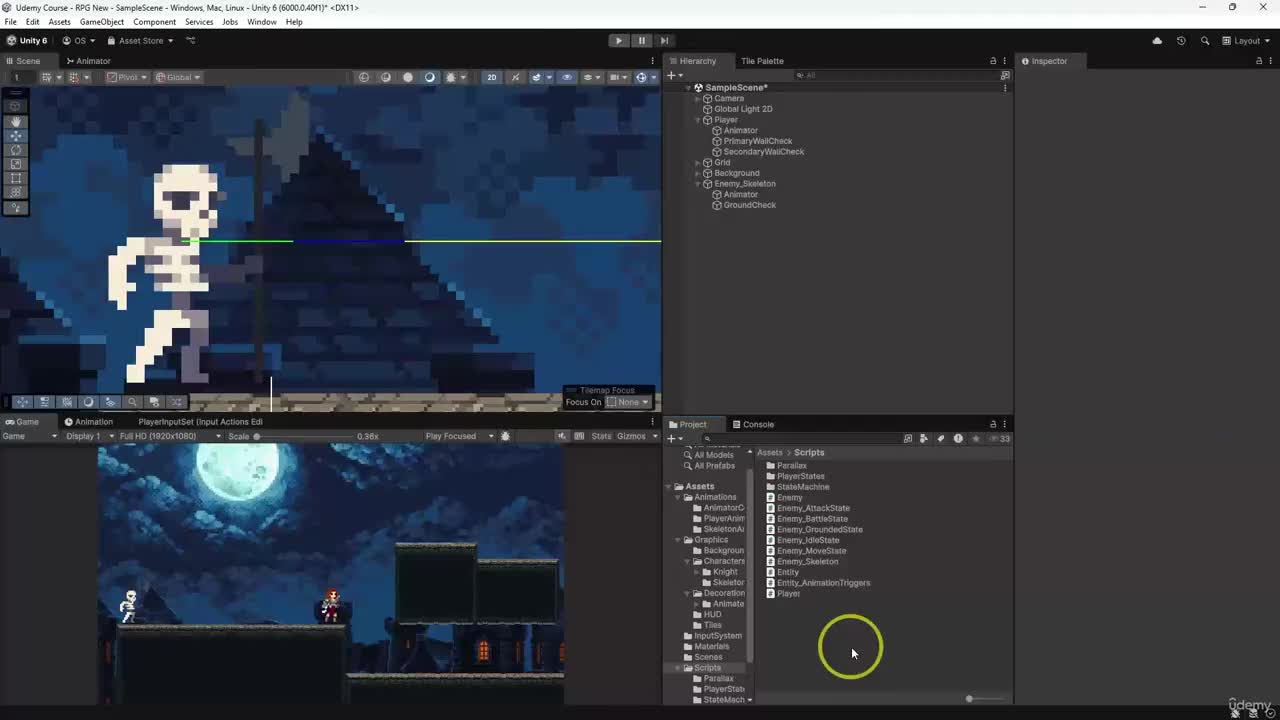Open the Asset Store dropdown
The height and width of the screenshot is (720, 1280).
point(140,41)
